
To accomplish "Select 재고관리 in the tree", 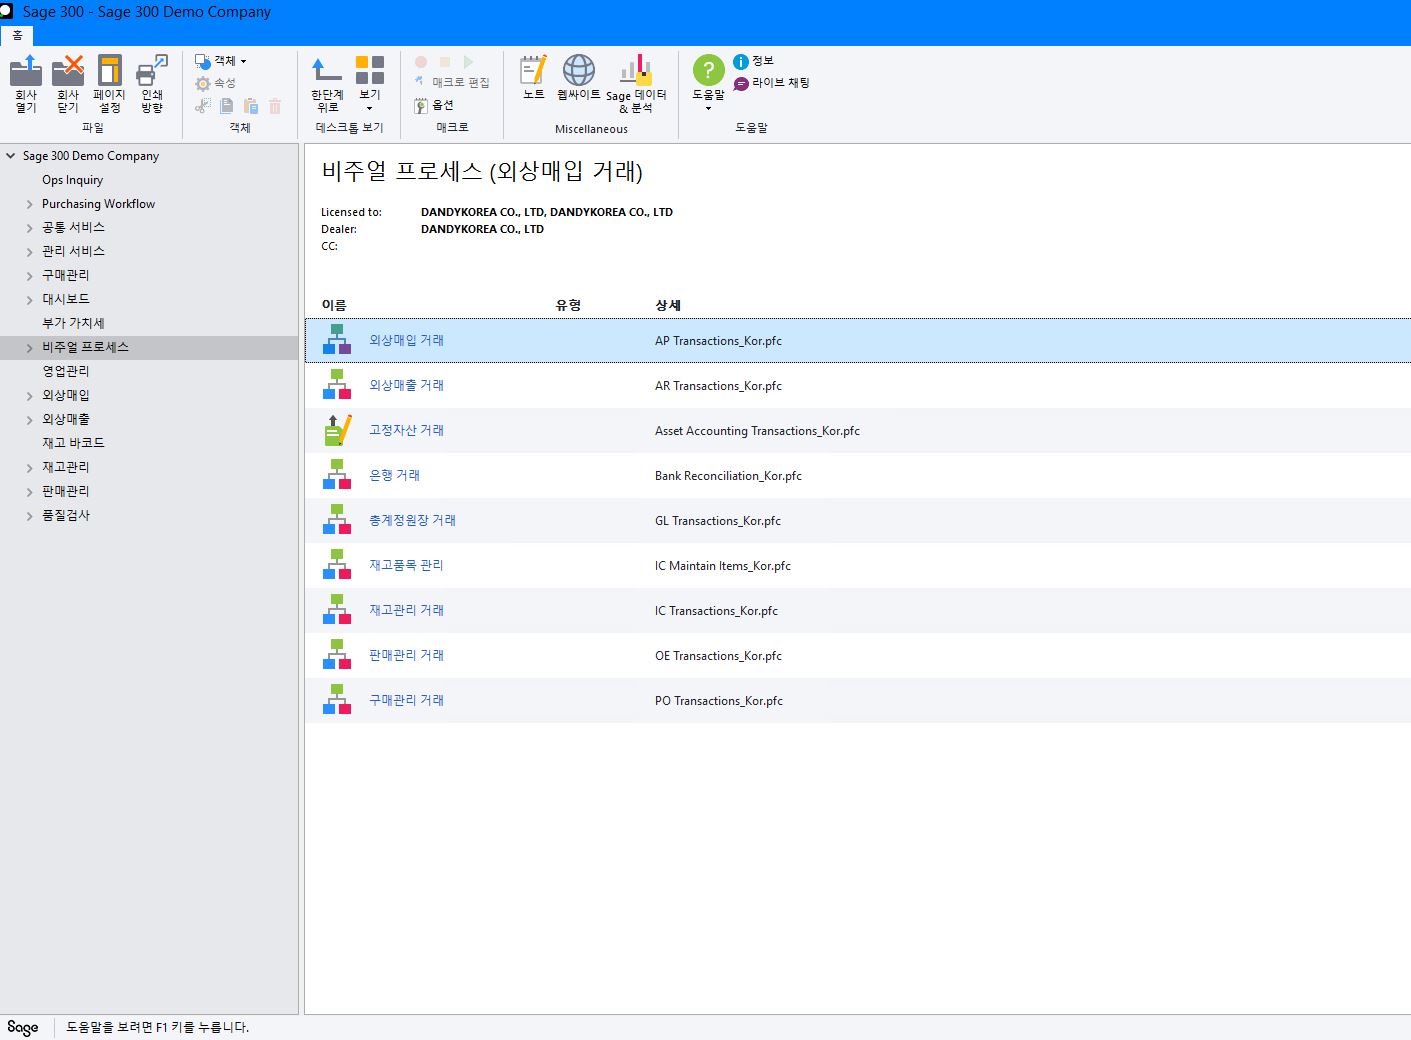I will coord(66,467).
